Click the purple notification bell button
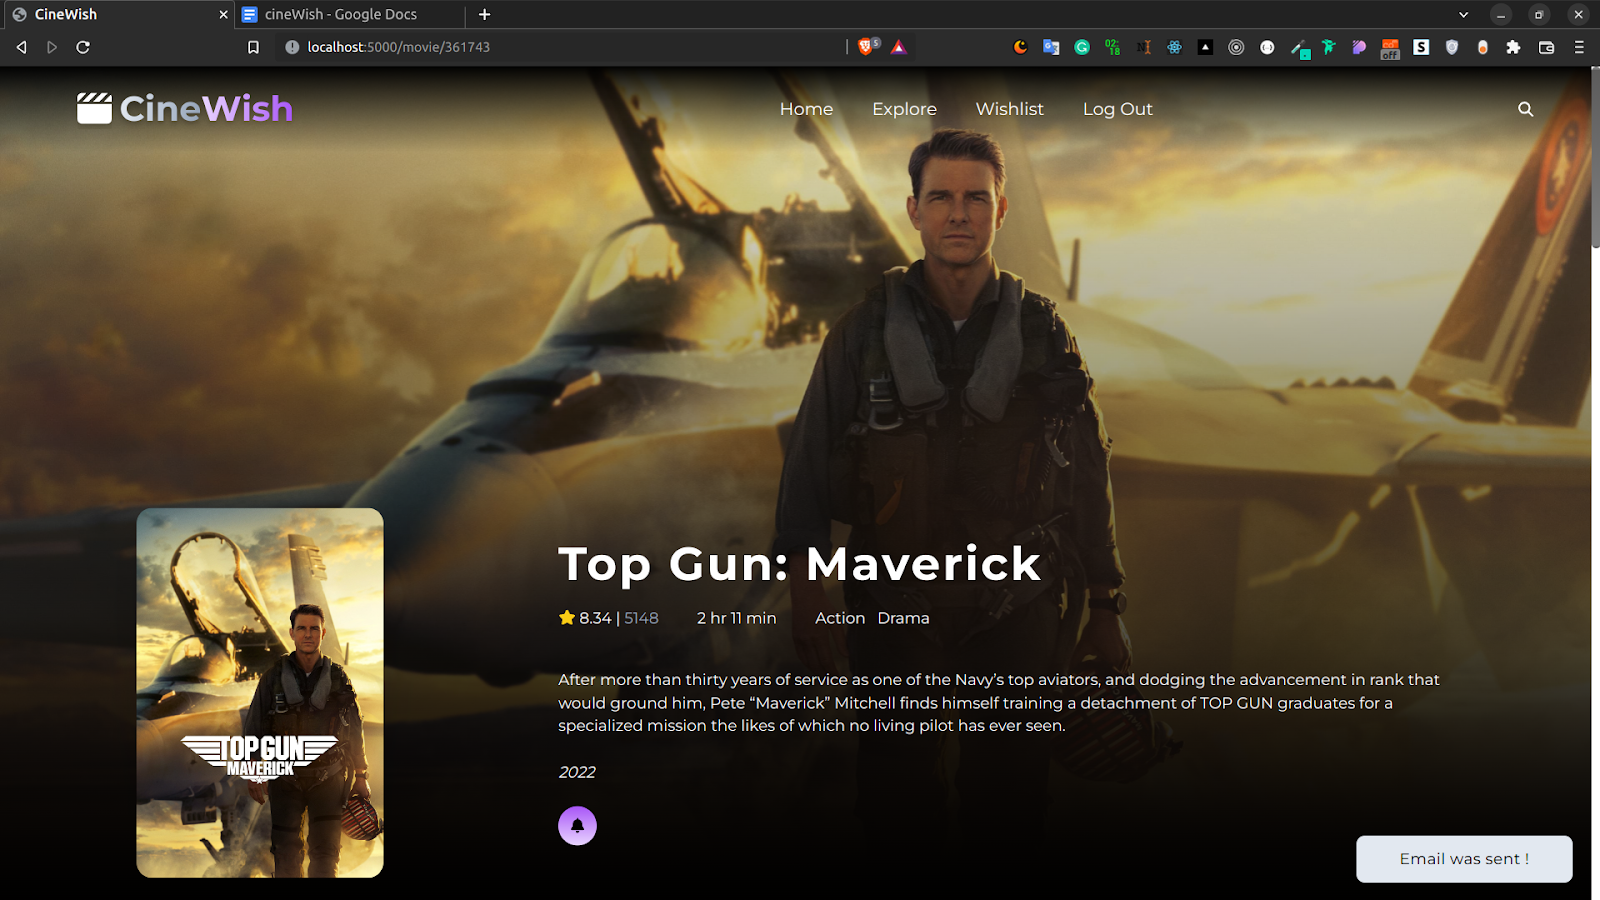1600x900 pixels. [577, 825]
